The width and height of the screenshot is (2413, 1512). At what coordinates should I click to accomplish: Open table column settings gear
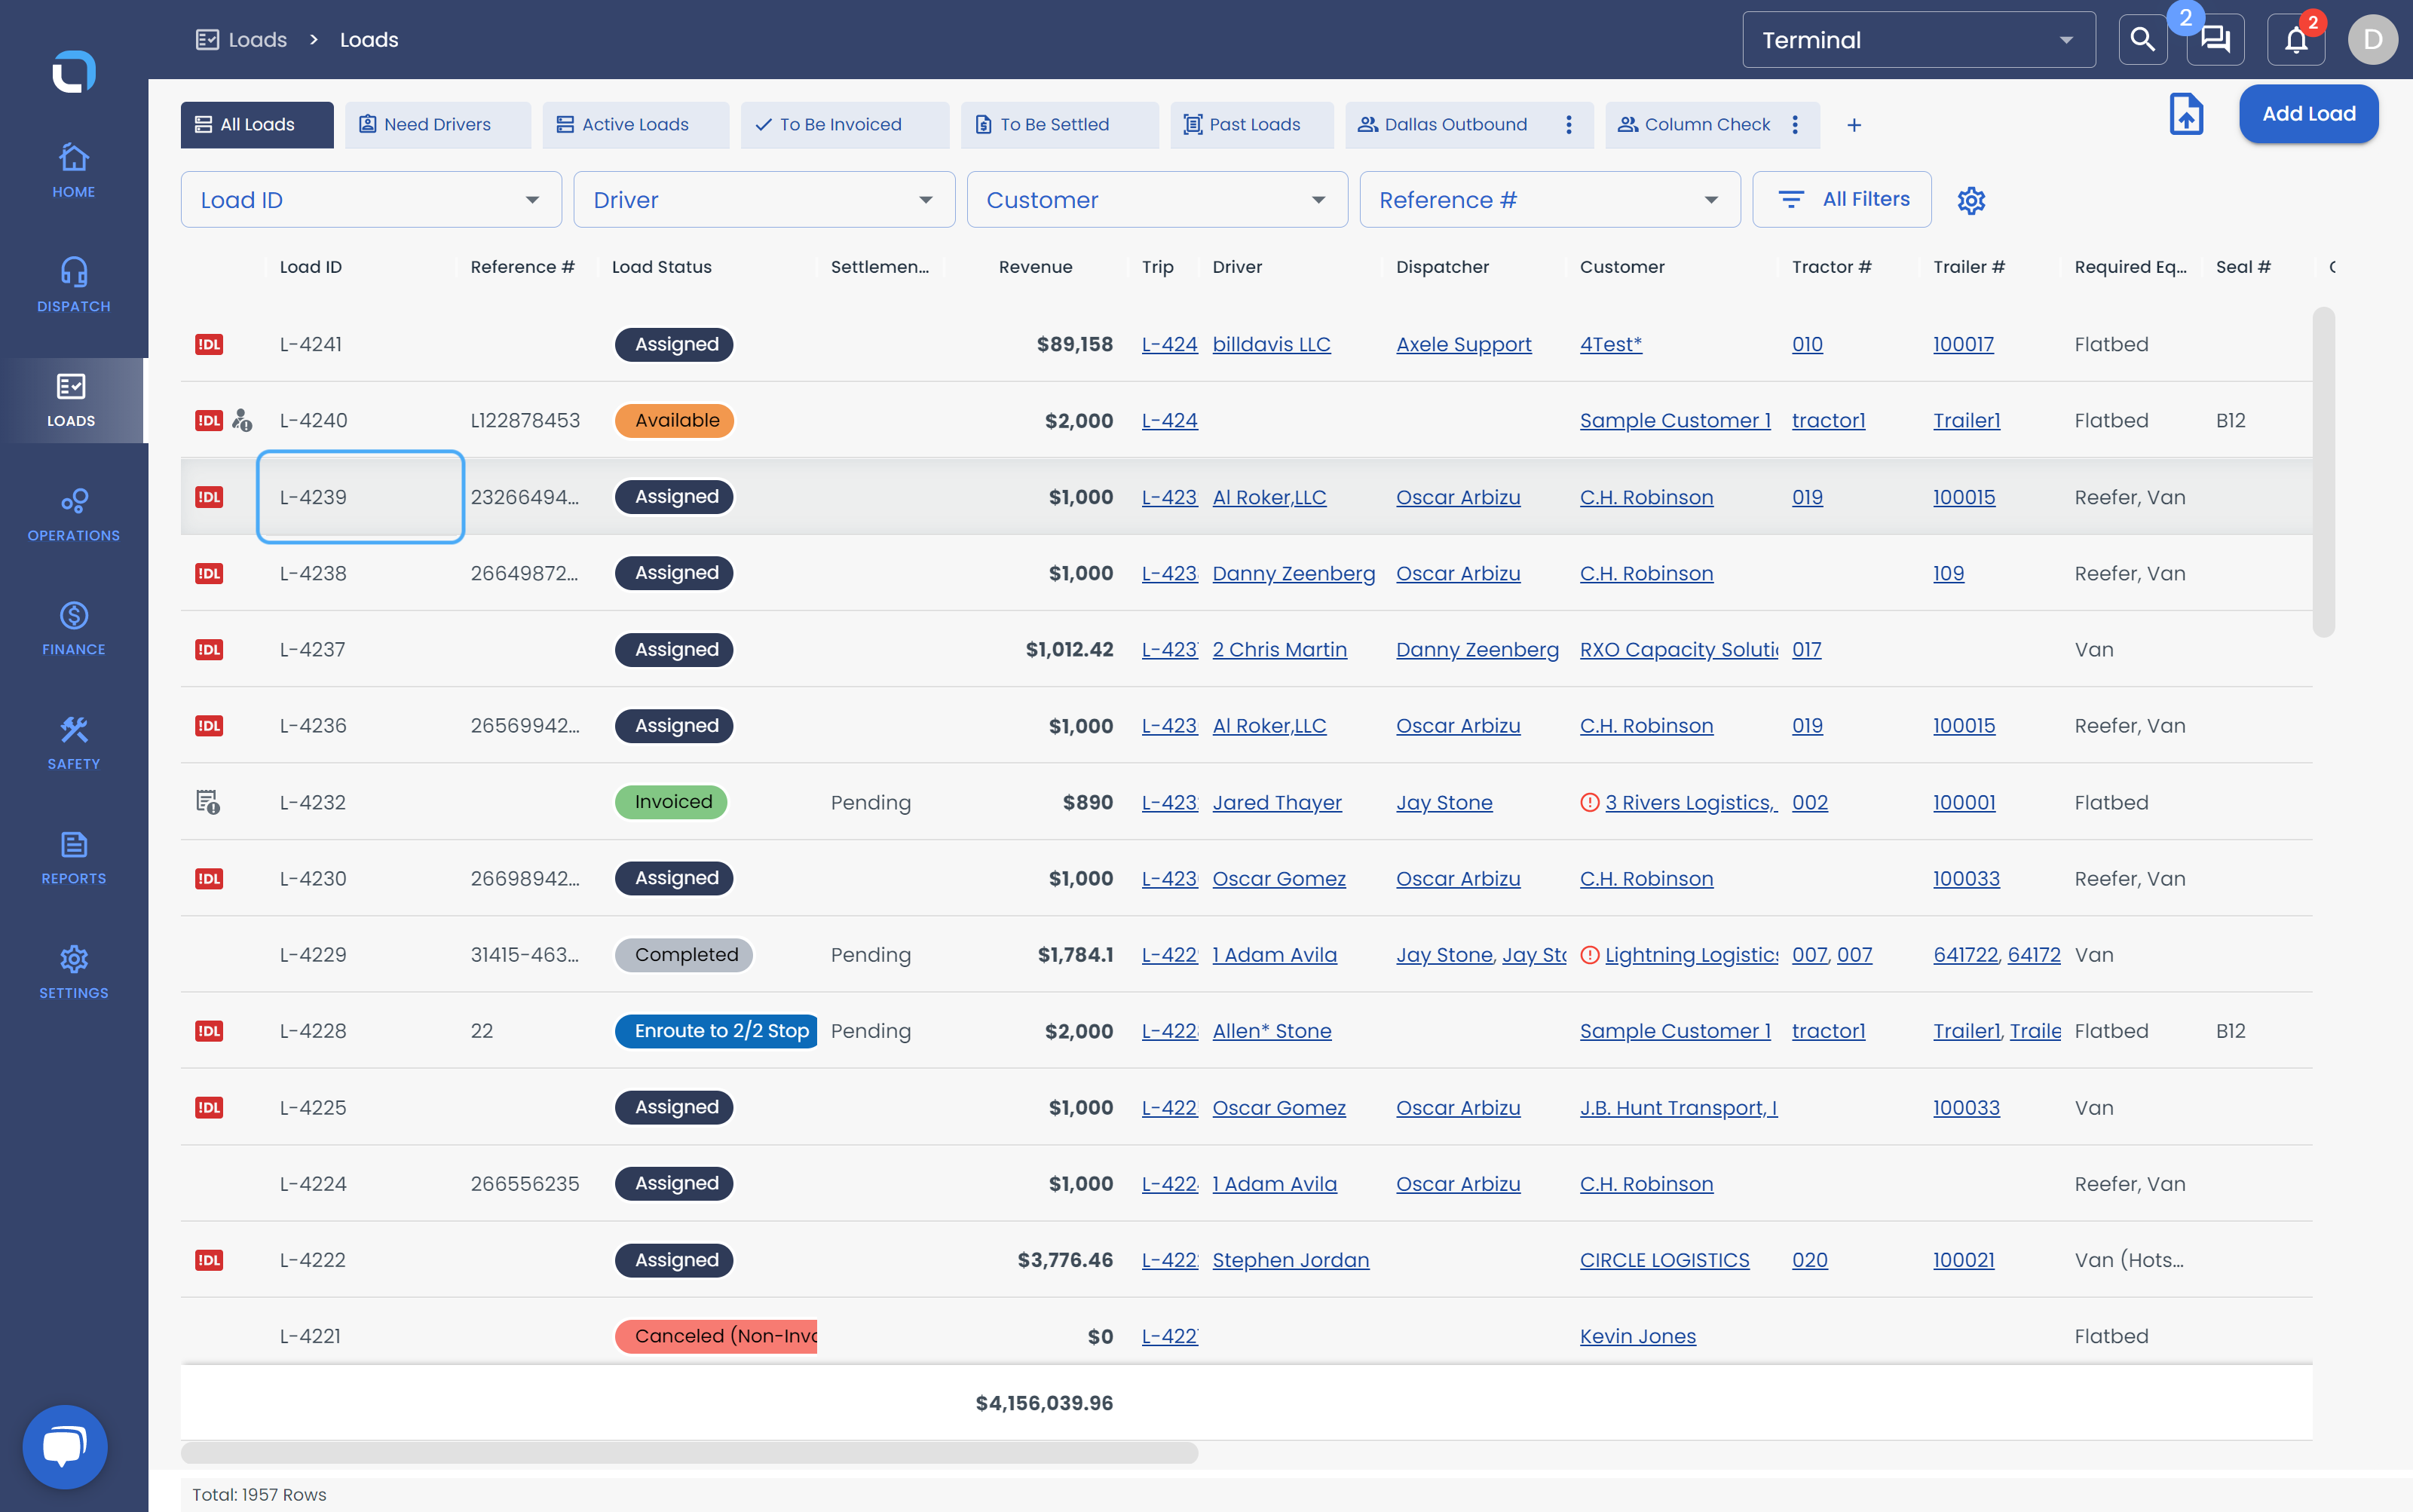[1971, 200]
